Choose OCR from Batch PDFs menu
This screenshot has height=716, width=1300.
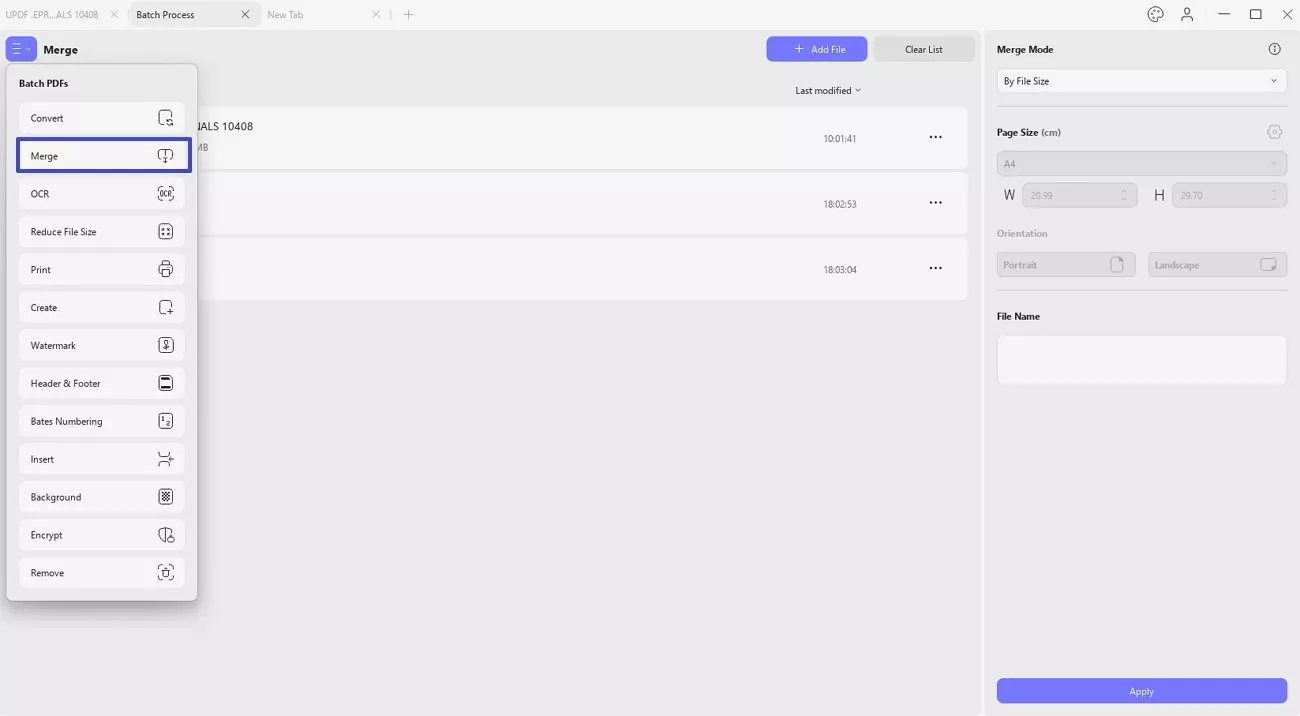(101, 194)
